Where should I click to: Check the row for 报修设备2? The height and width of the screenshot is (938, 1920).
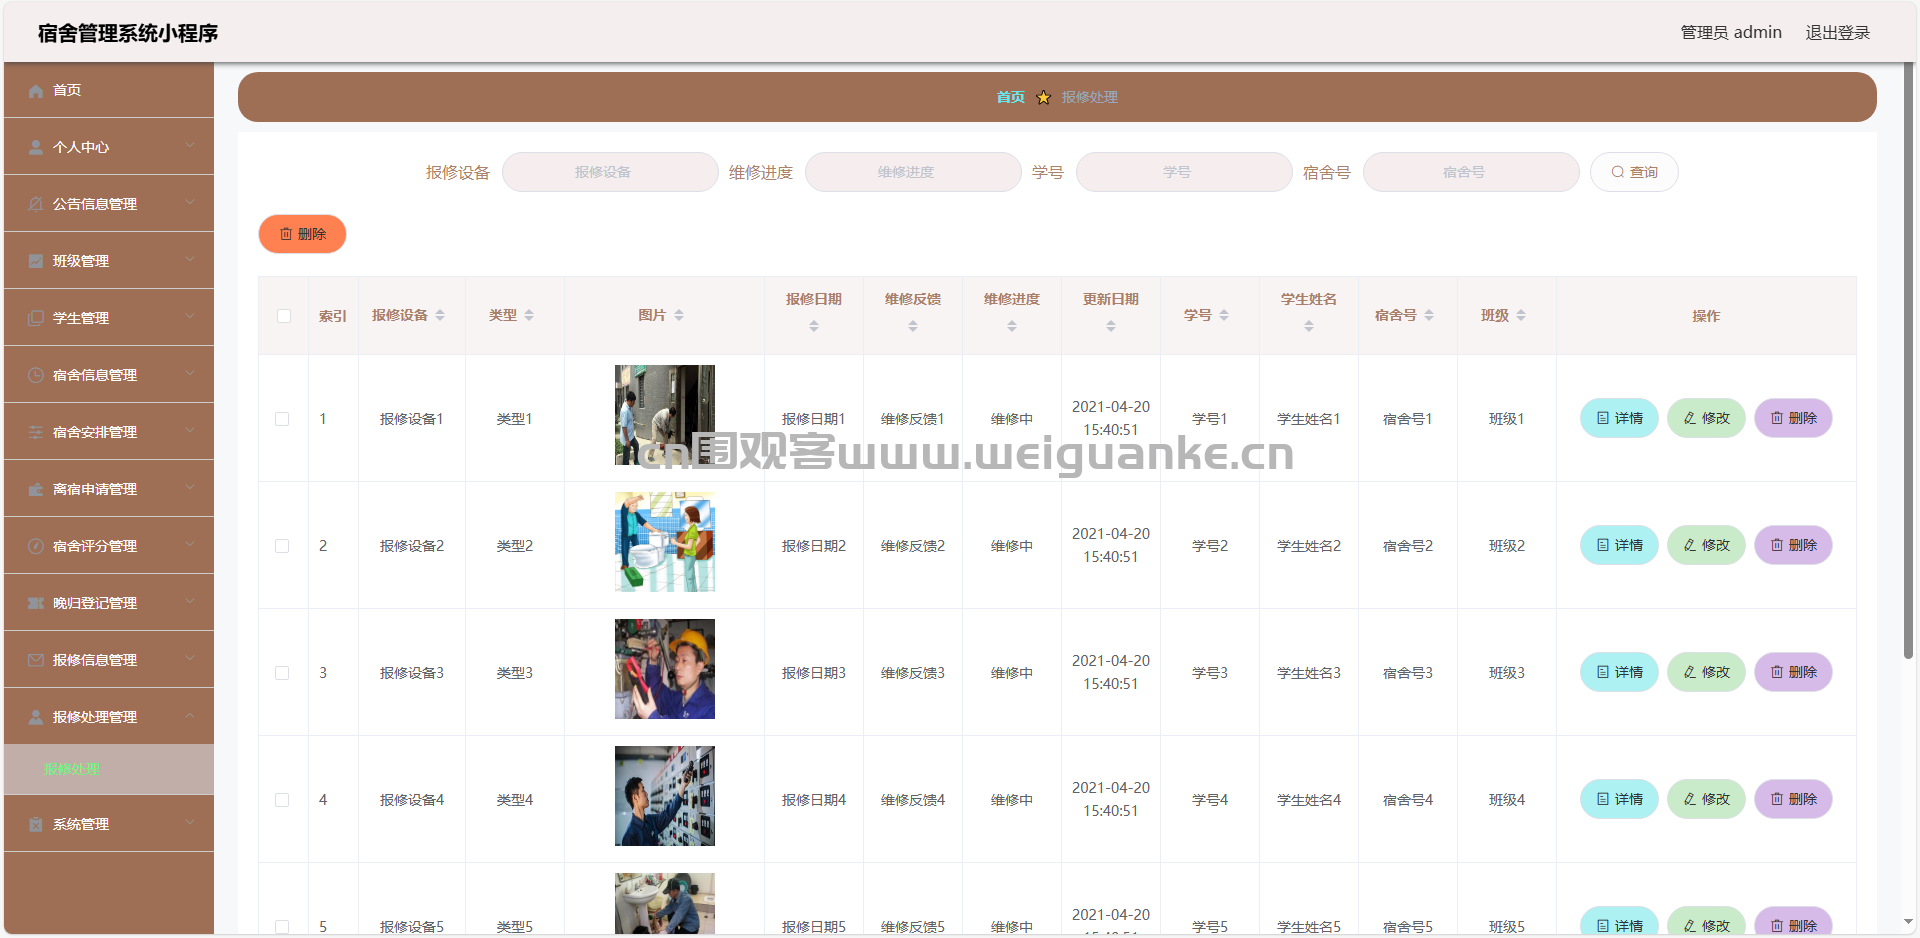pos(282,547)
